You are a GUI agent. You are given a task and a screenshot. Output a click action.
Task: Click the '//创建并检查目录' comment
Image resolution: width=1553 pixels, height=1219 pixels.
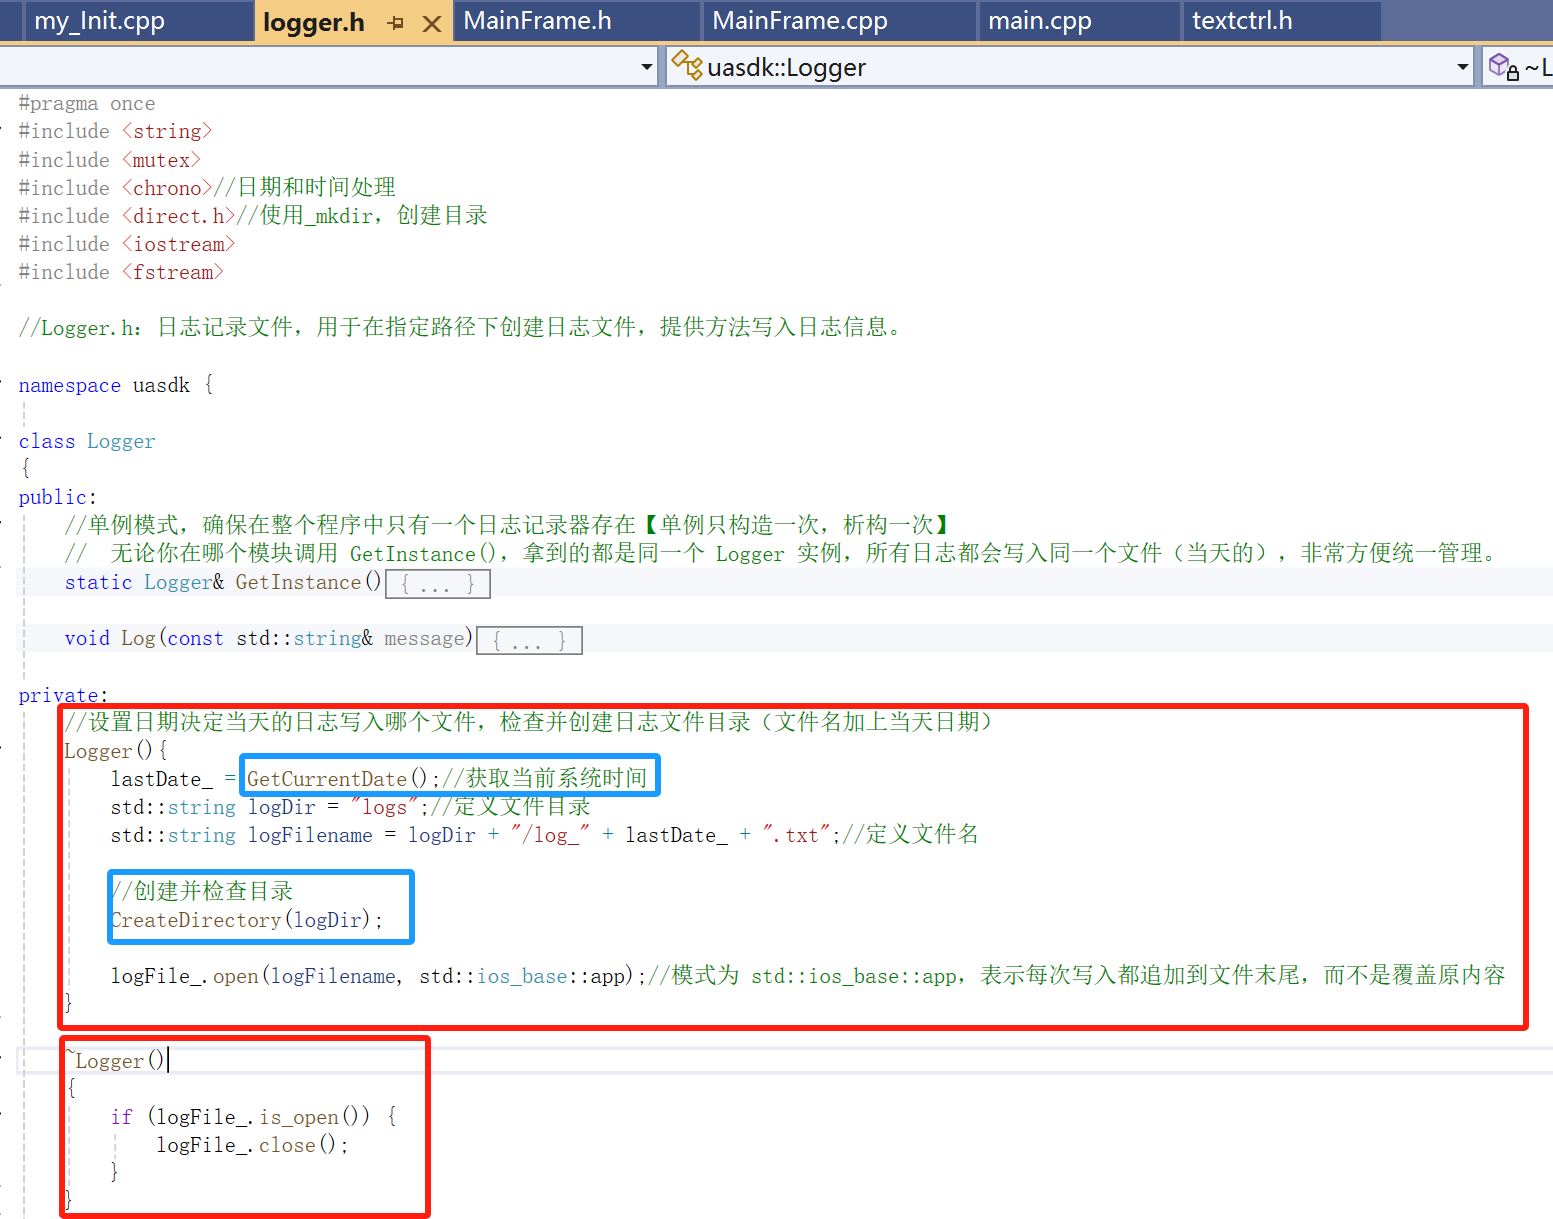(202, 891)
